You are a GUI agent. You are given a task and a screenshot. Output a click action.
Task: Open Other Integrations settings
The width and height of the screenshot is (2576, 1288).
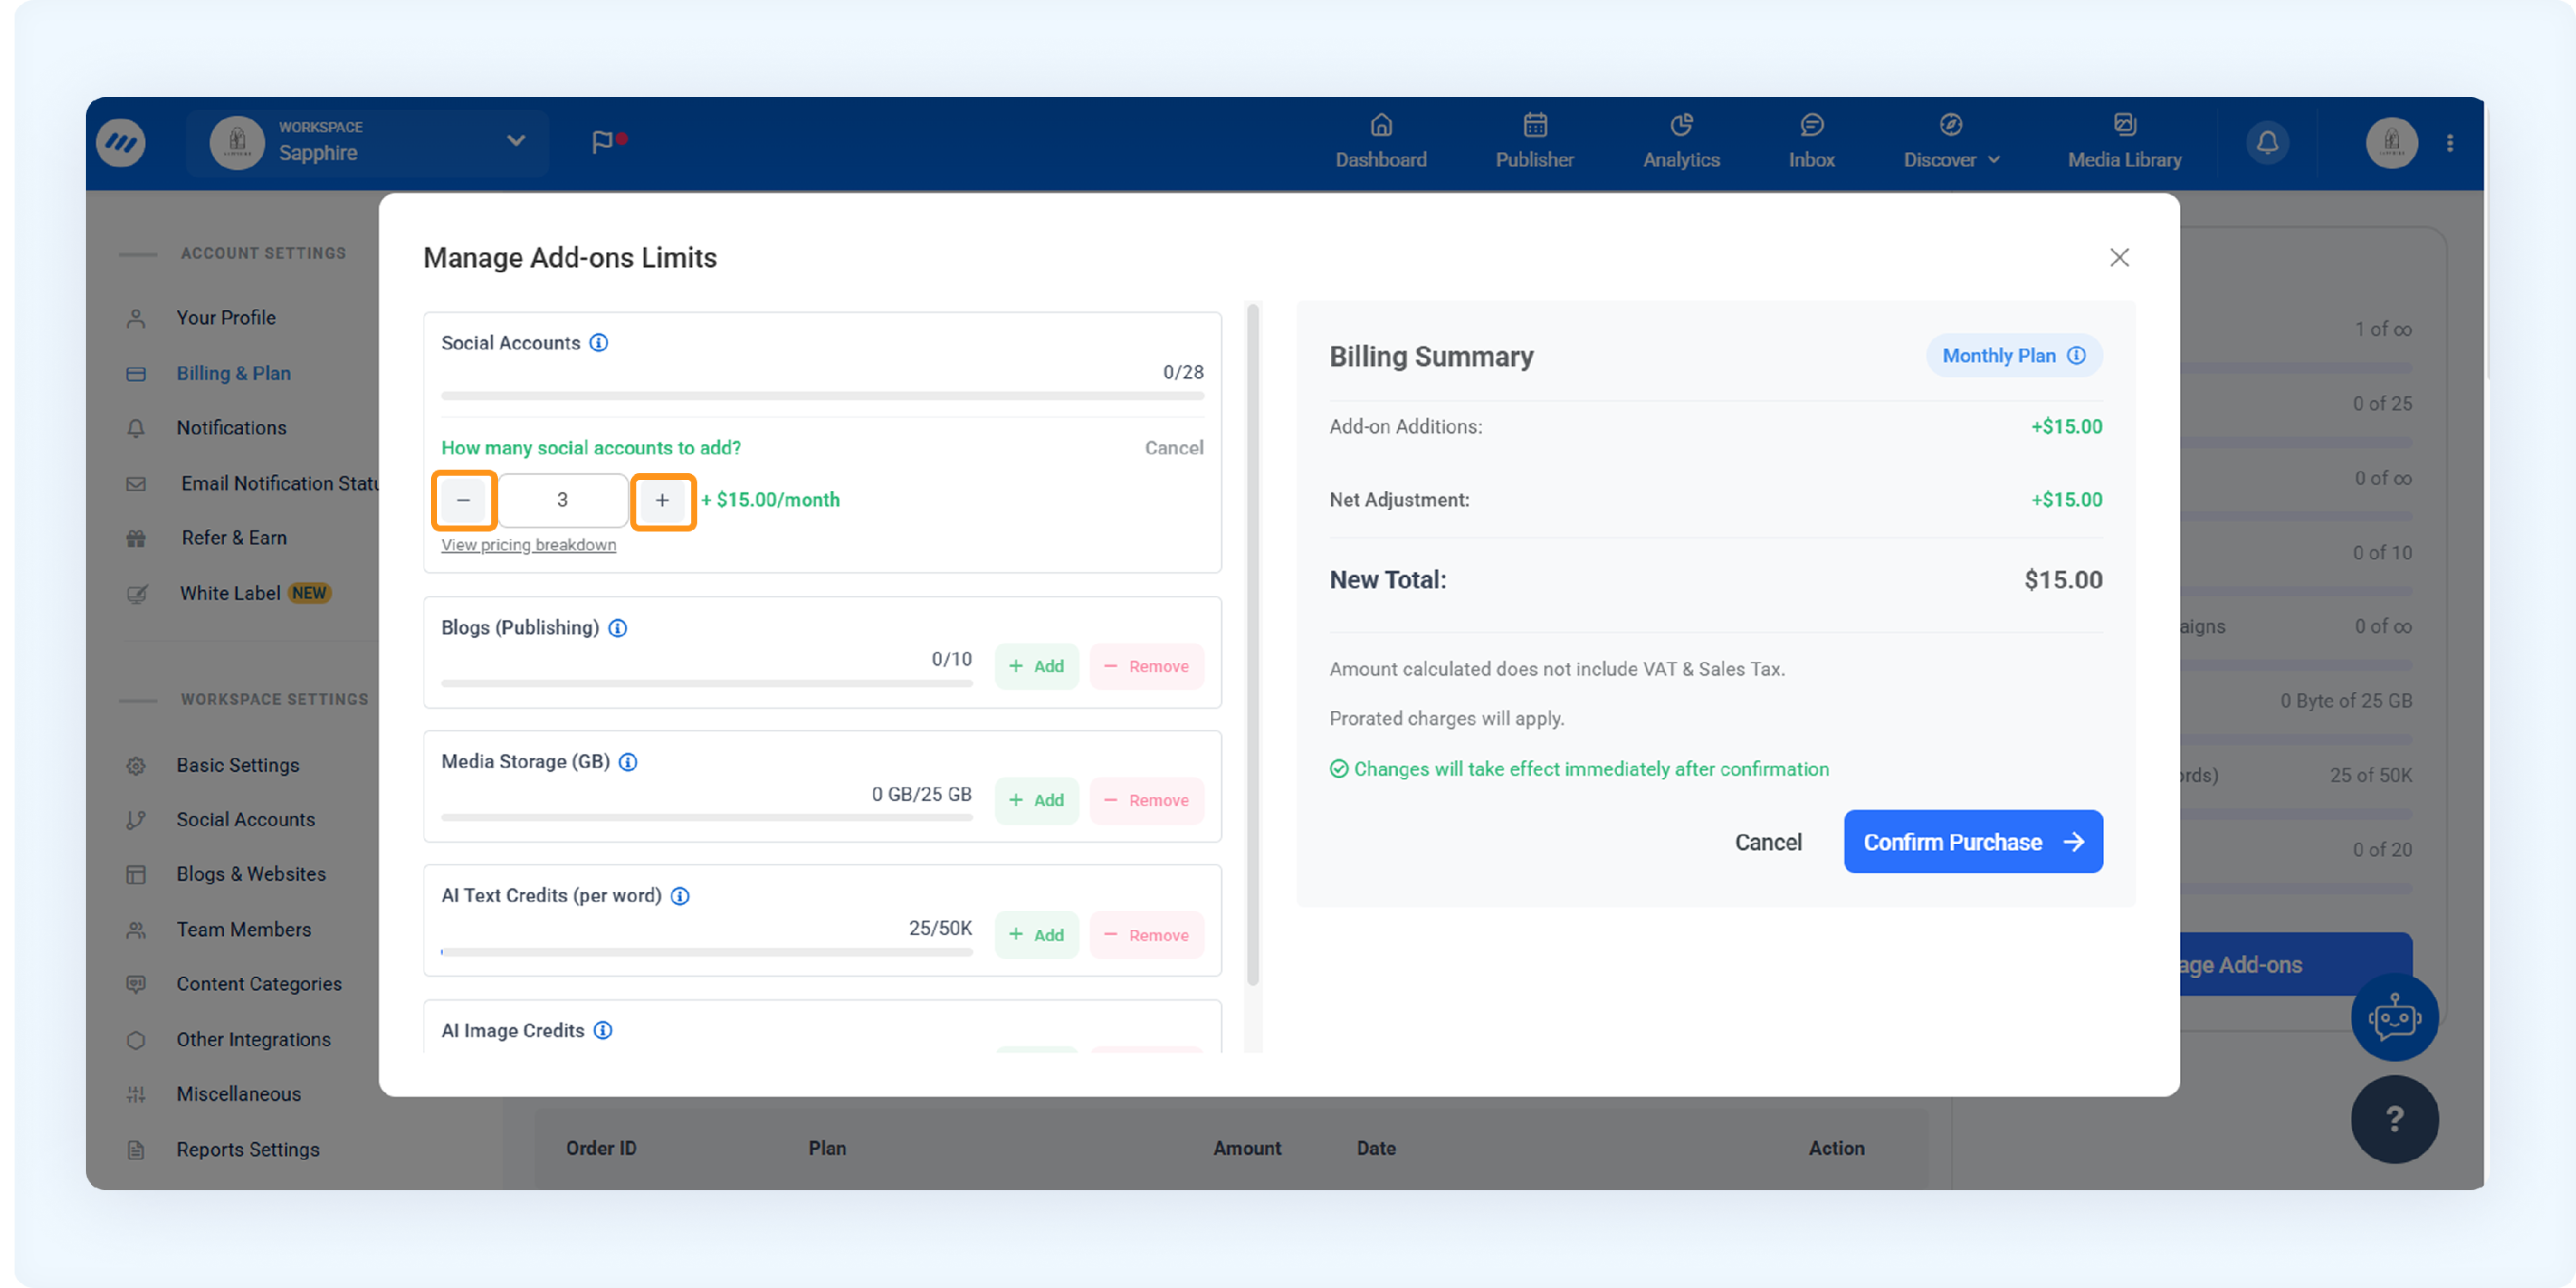tap(254, 1040)
